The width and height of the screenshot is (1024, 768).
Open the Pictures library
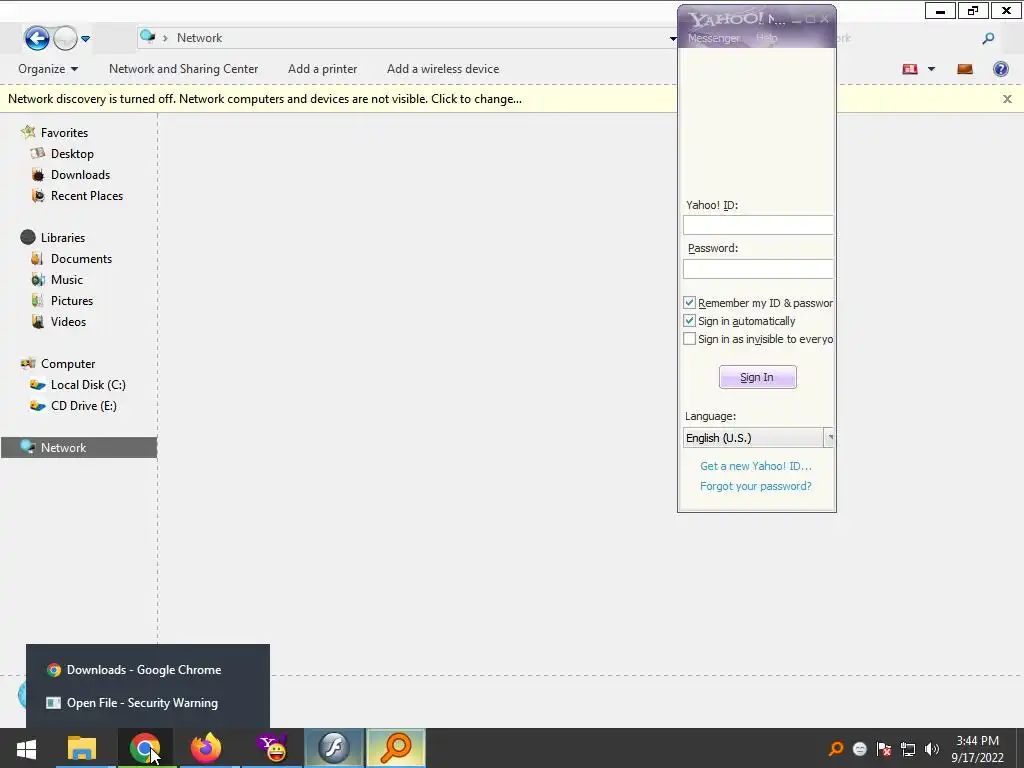pyautogui.click(x=72, y=300)
